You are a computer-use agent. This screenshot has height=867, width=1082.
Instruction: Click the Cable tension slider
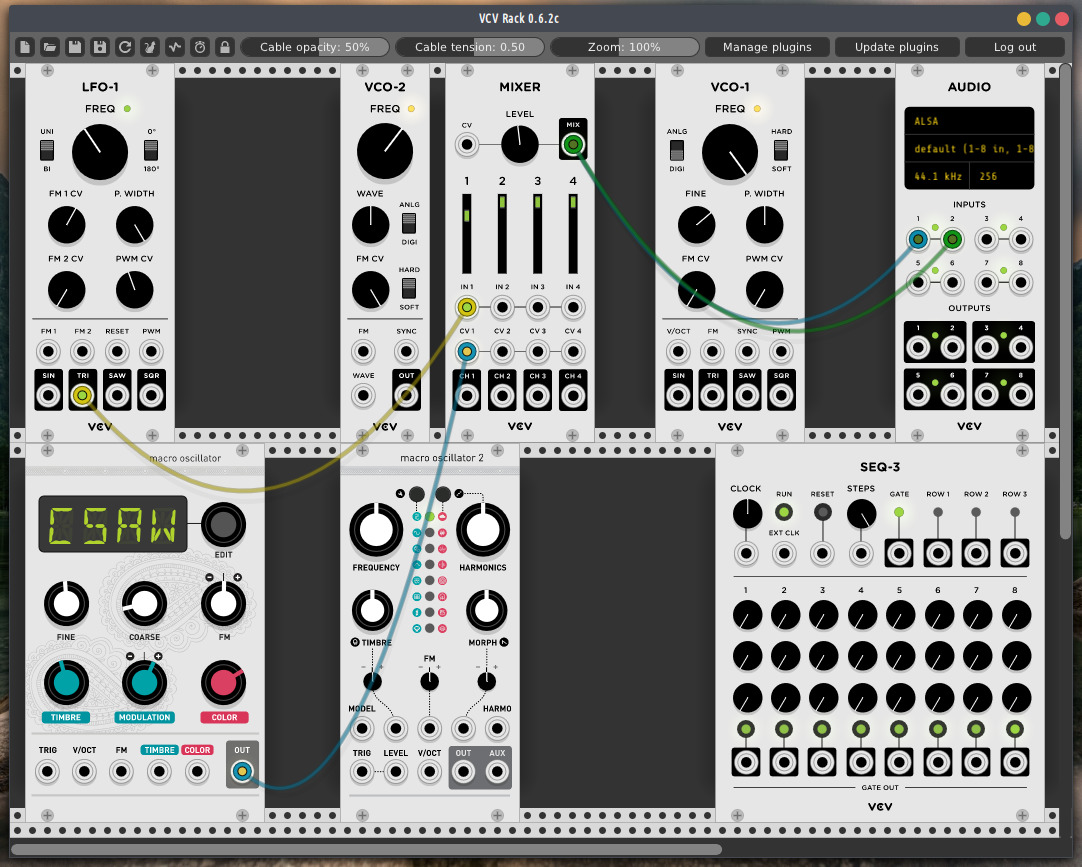470,47
